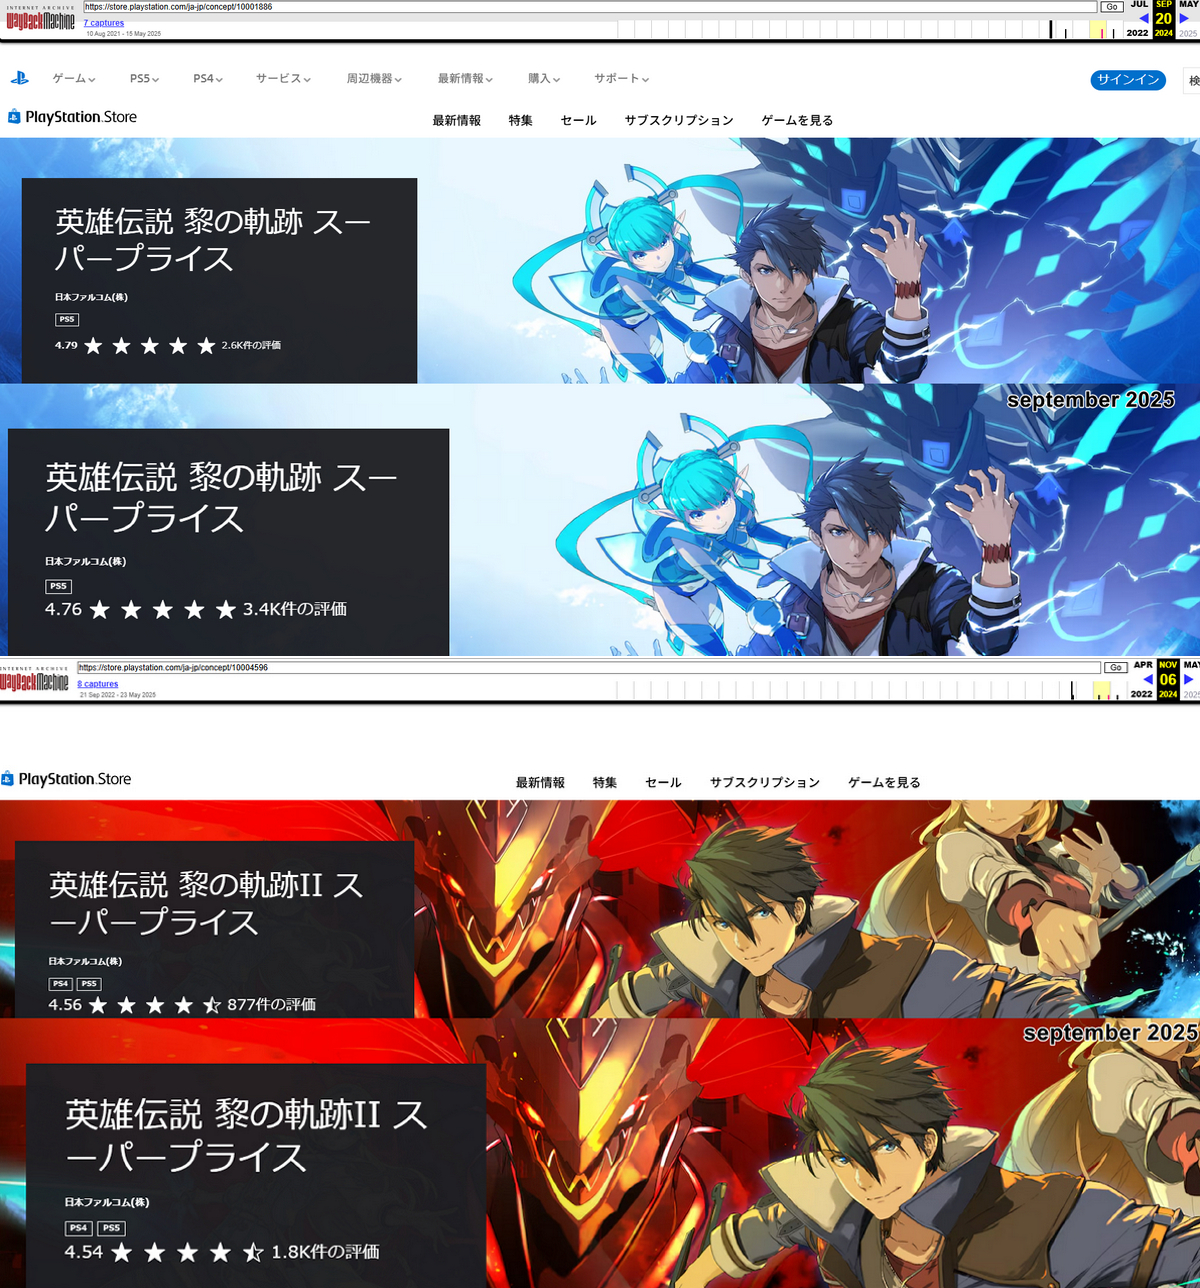The height and width of the screenshot is (1288, 1200).
Task: Go to previous capture via arrow beside SEP 20
Action: pyautogui.click(x=1144, y=18)
